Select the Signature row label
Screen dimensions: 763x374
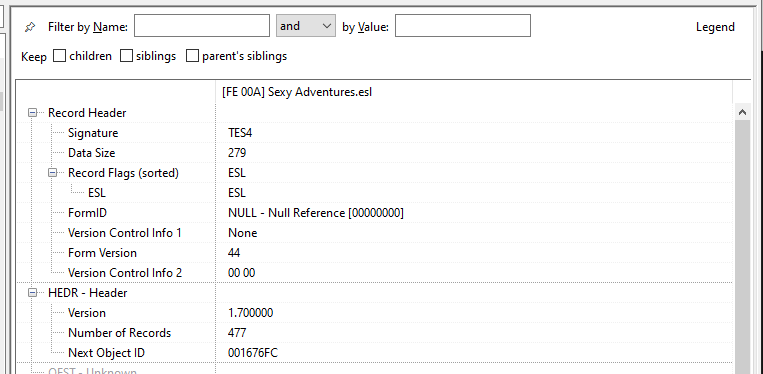[93, 133]
